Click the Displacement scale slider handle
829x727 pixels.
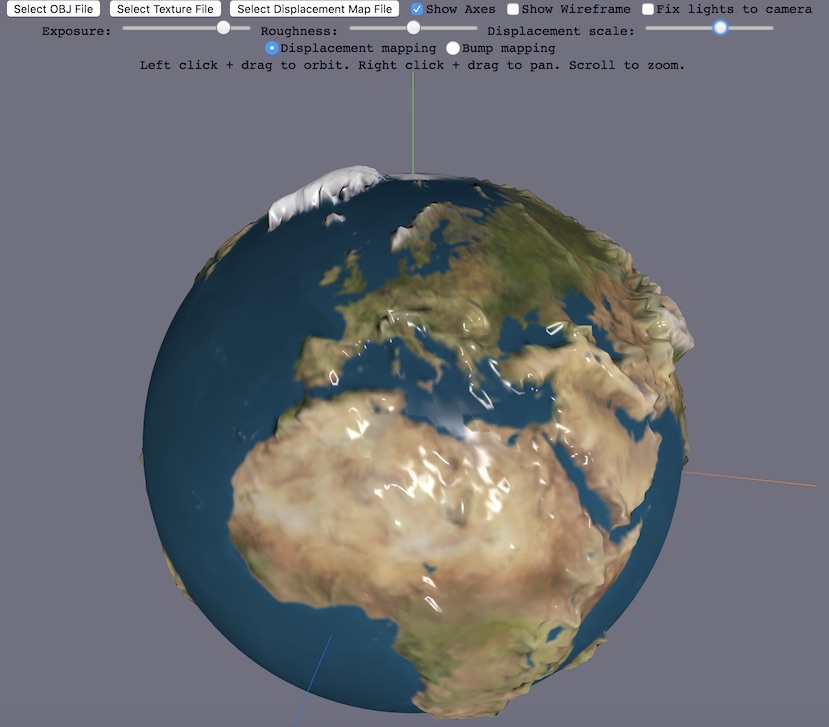point(720,27)
